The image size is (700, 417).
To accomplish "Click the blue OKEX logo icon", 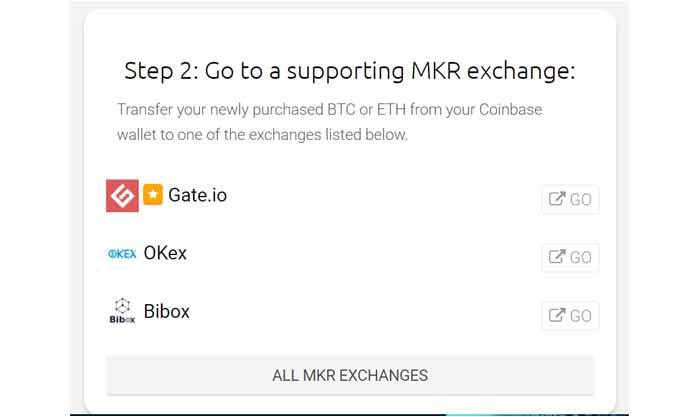I will click(122, 254).
